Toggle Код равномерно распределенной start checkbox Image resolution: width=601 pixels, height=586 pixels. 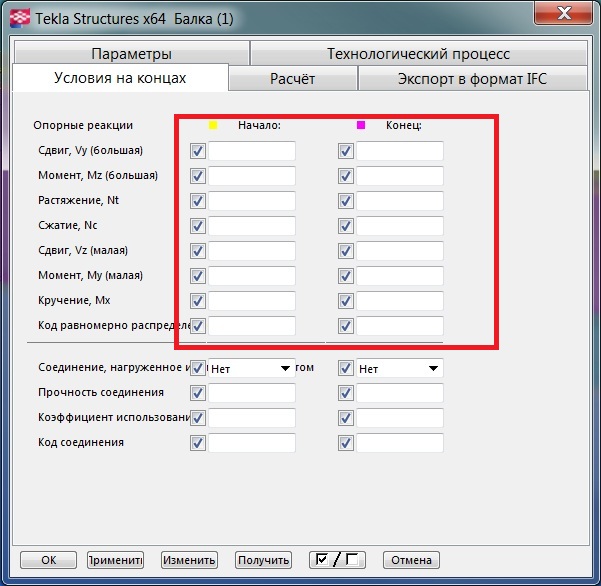click(198, 326)
